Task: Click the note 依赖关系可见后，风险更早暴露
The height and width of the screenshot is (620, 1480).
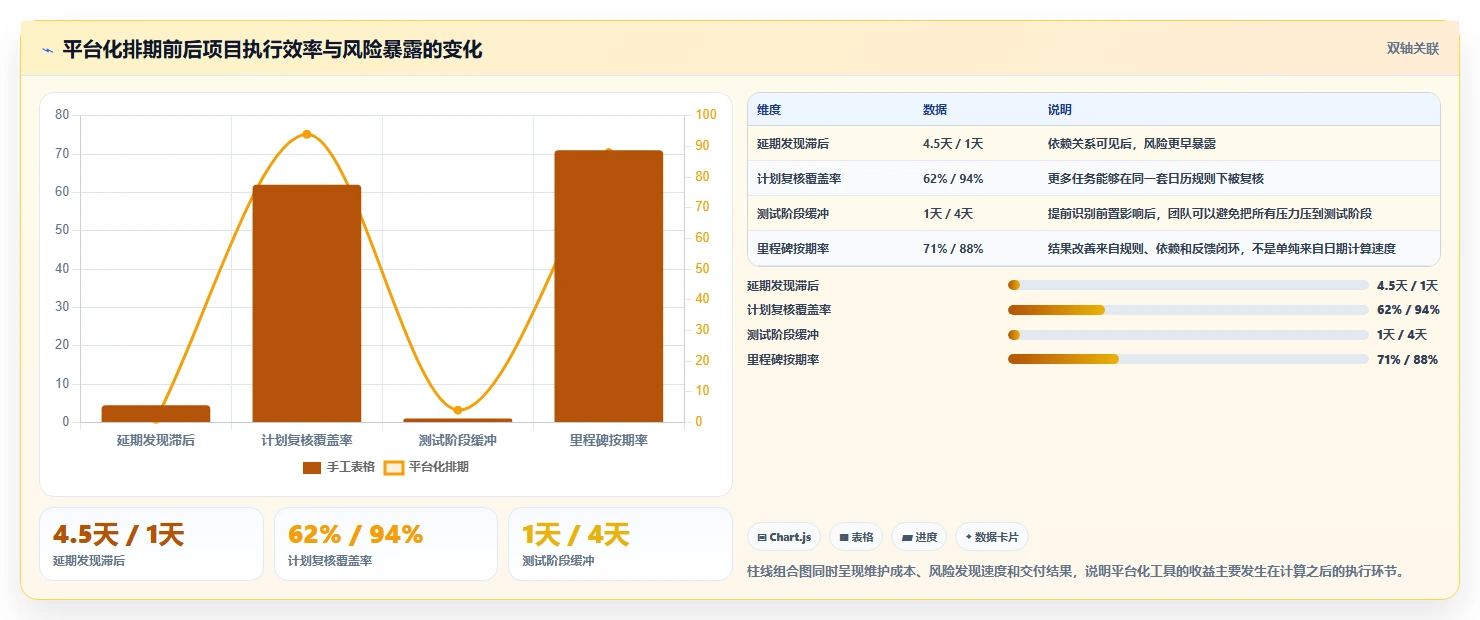Action: pos(1131,144)
